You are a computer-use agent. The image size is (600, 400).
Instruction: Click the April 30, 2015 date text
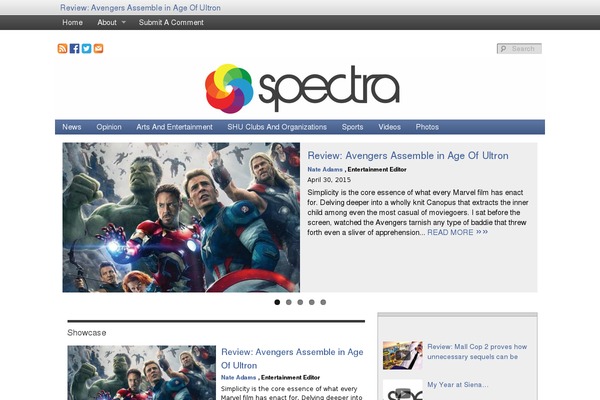point(329,180)
